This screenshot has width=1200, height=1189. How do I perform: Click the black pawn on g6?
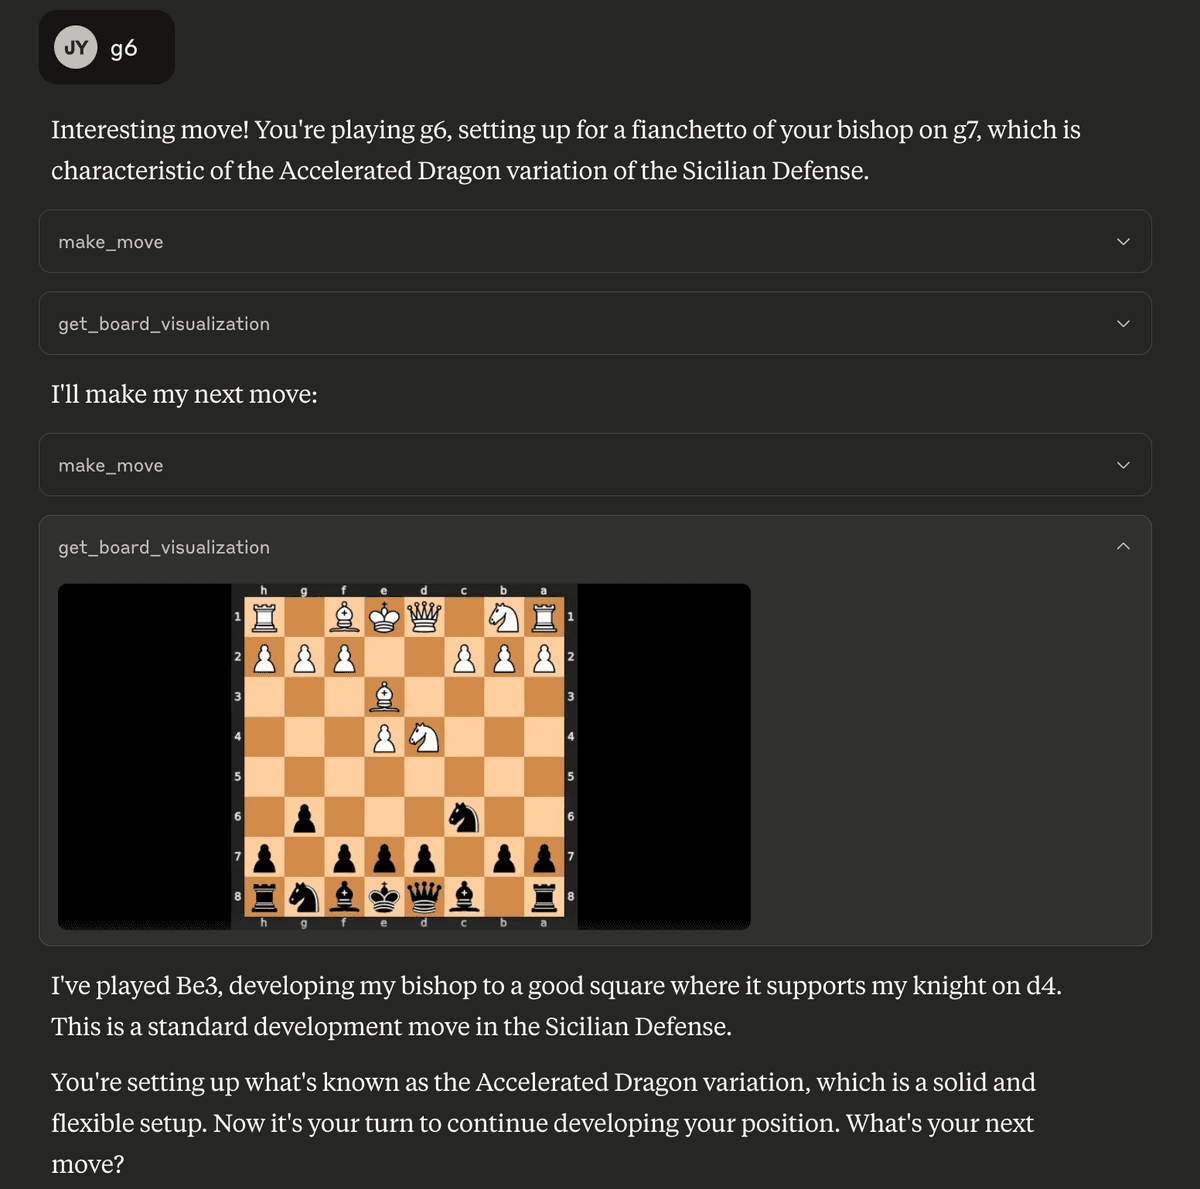305,817
